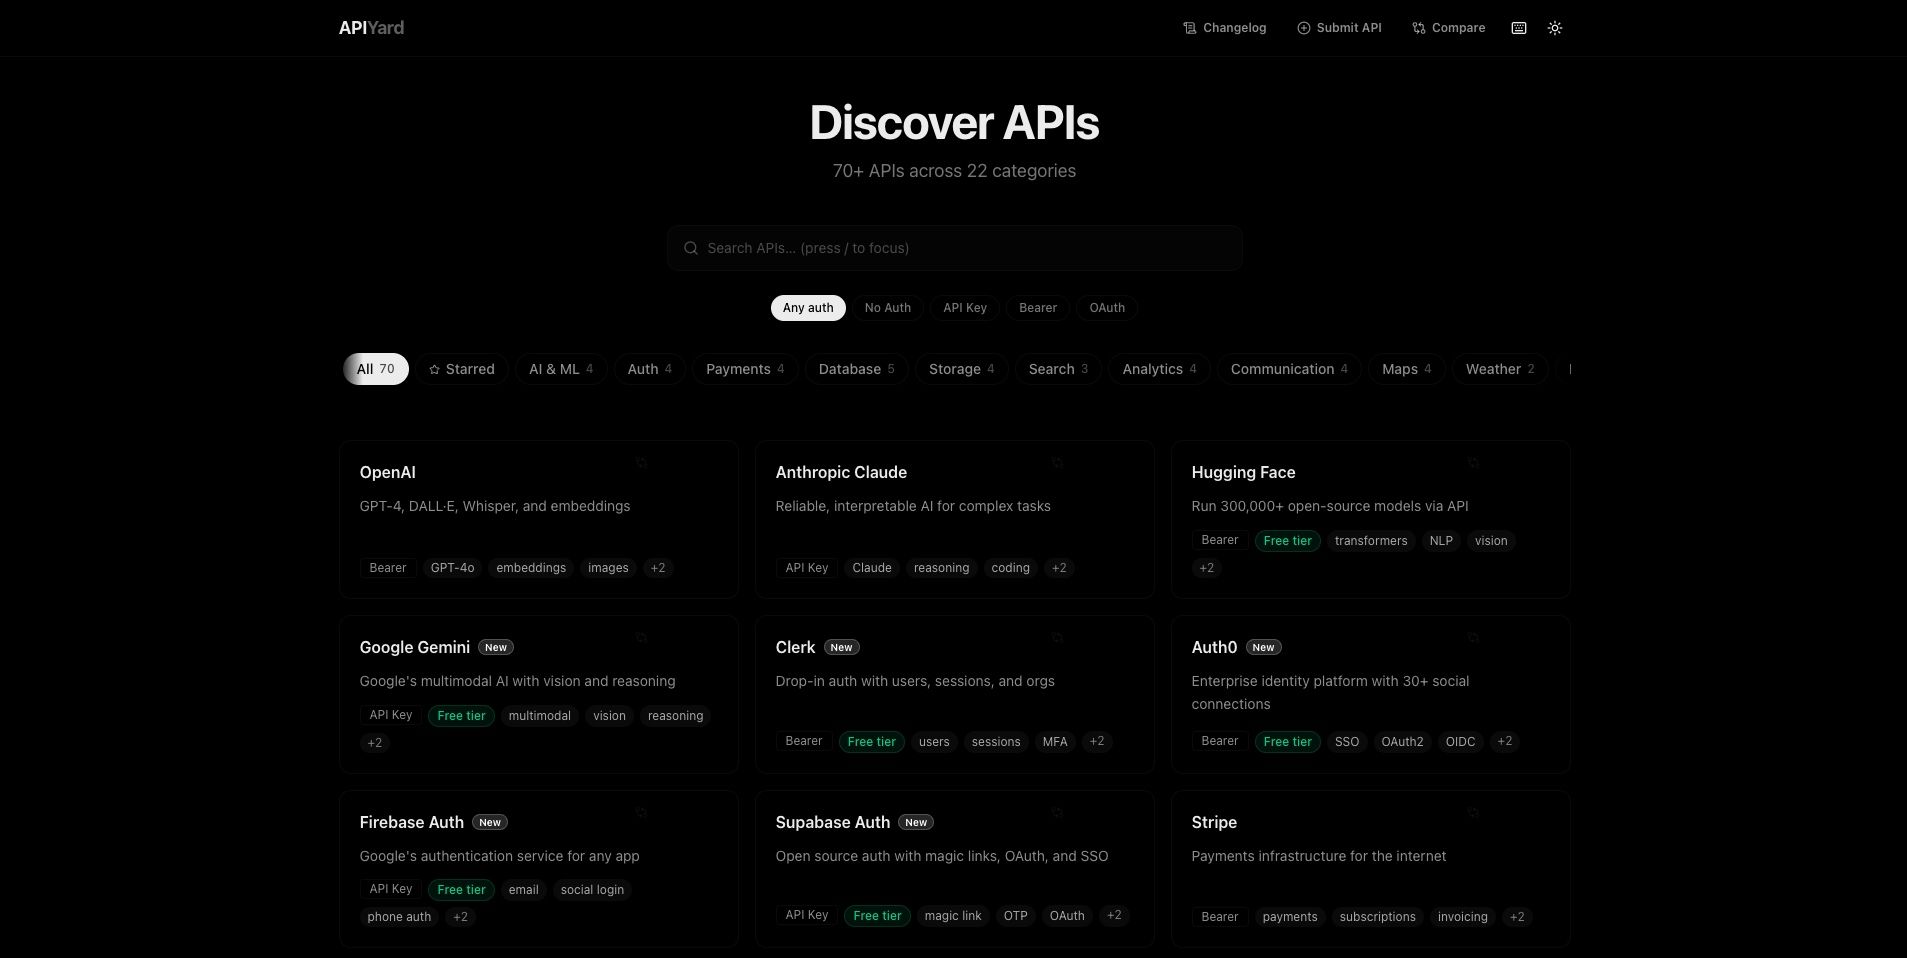
Task: Open the Hugging Face card title
Action: pos(1244,472)
